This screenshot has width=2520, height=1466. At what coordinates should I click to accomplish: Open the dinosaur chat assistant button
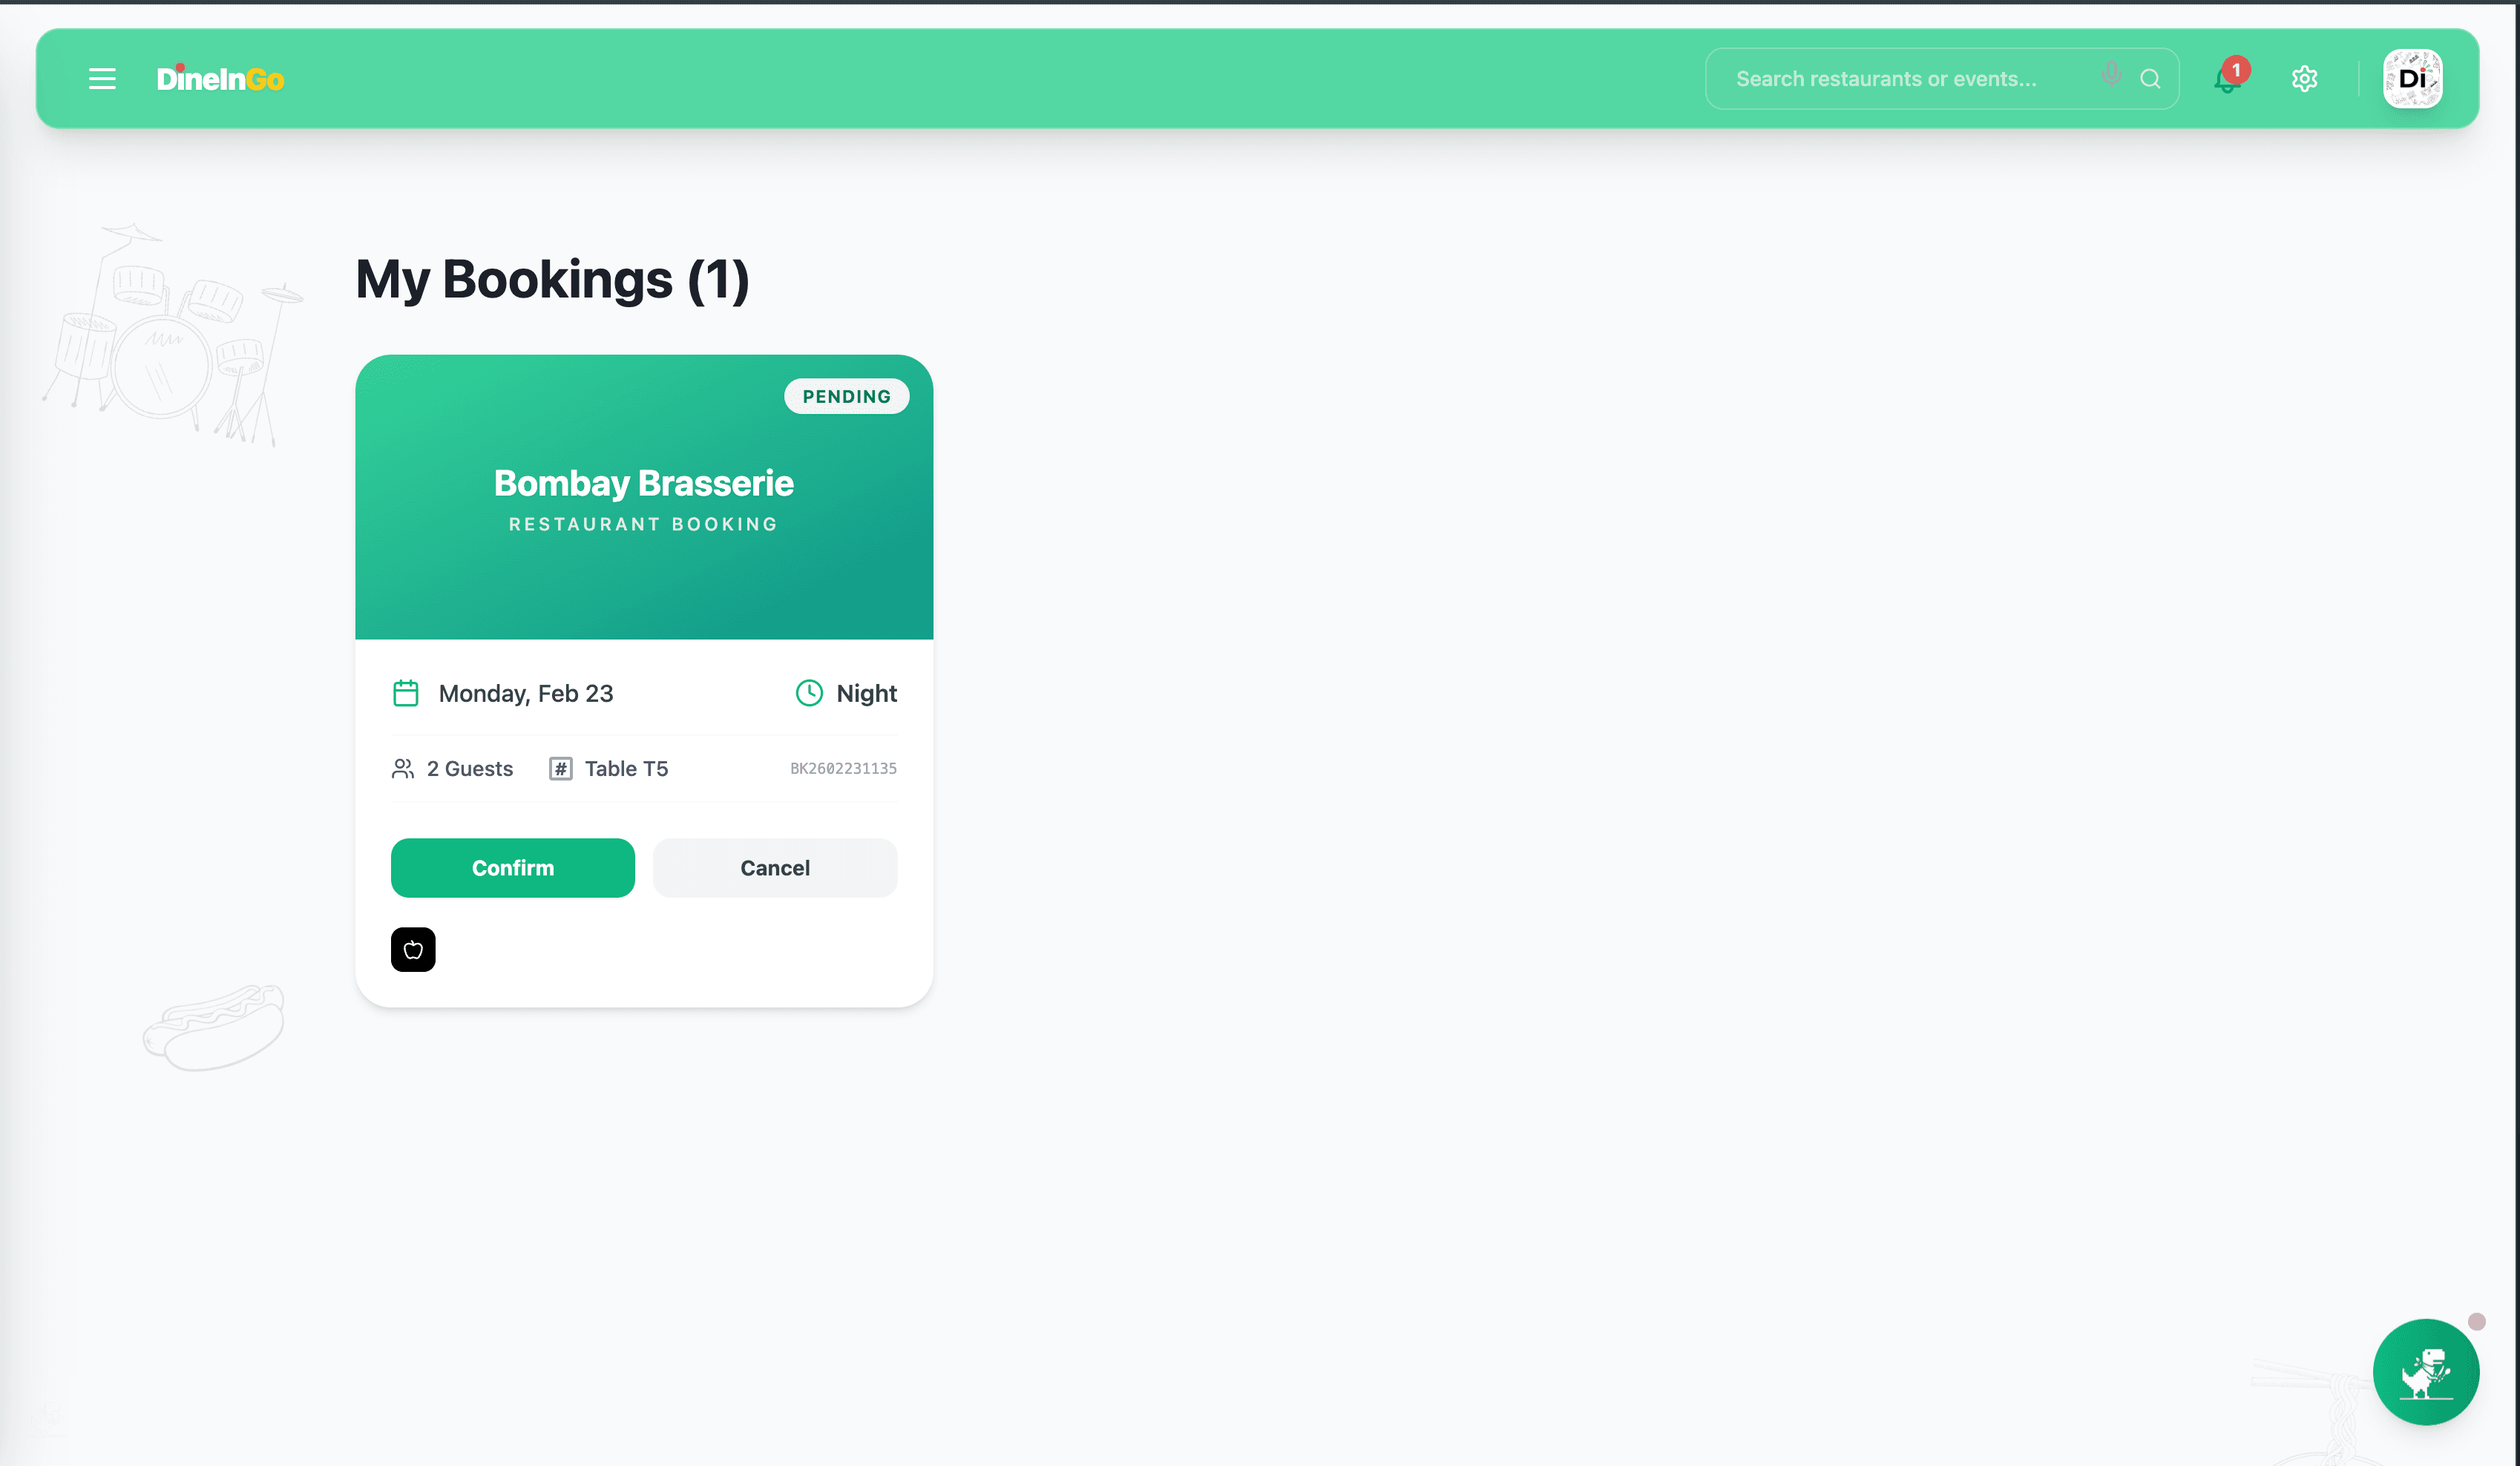tap(2426, 1371)
